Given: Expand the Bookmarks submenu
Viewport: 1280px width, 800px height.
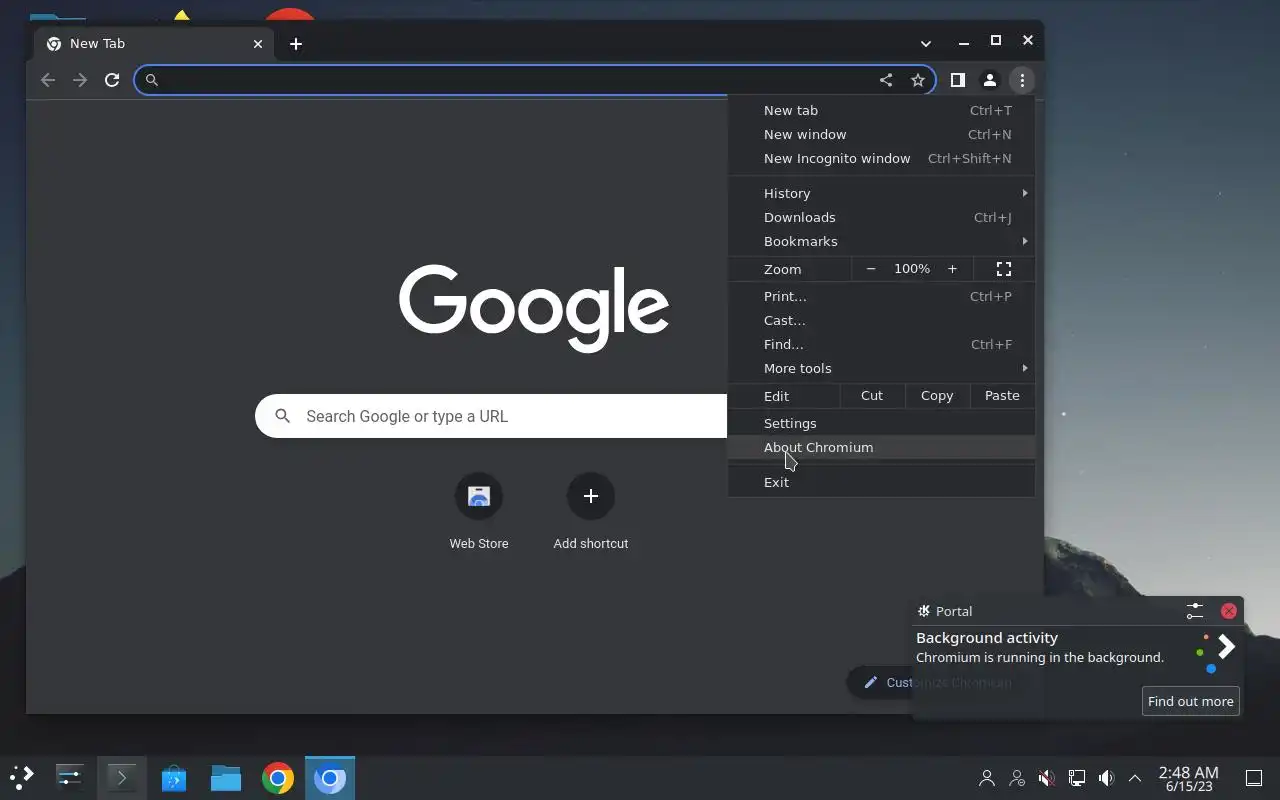Looking at the screenshot, I should coord(881,241).
